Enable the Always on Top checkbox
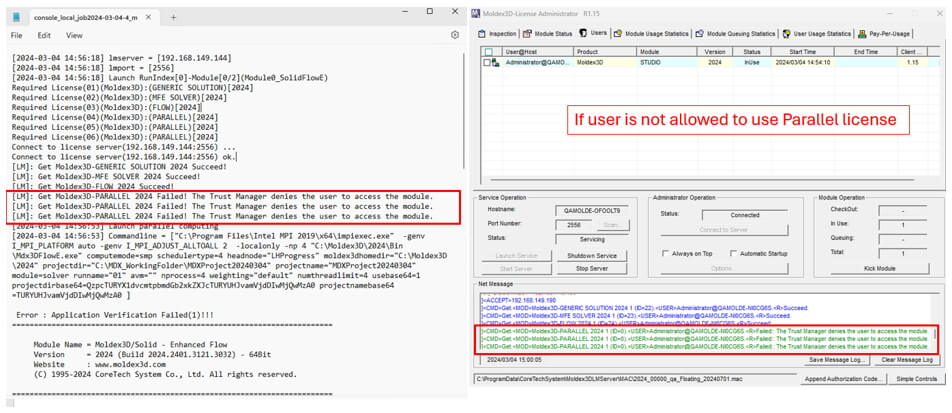This screenshot has height=413, width=952. (x=666, y=253)
